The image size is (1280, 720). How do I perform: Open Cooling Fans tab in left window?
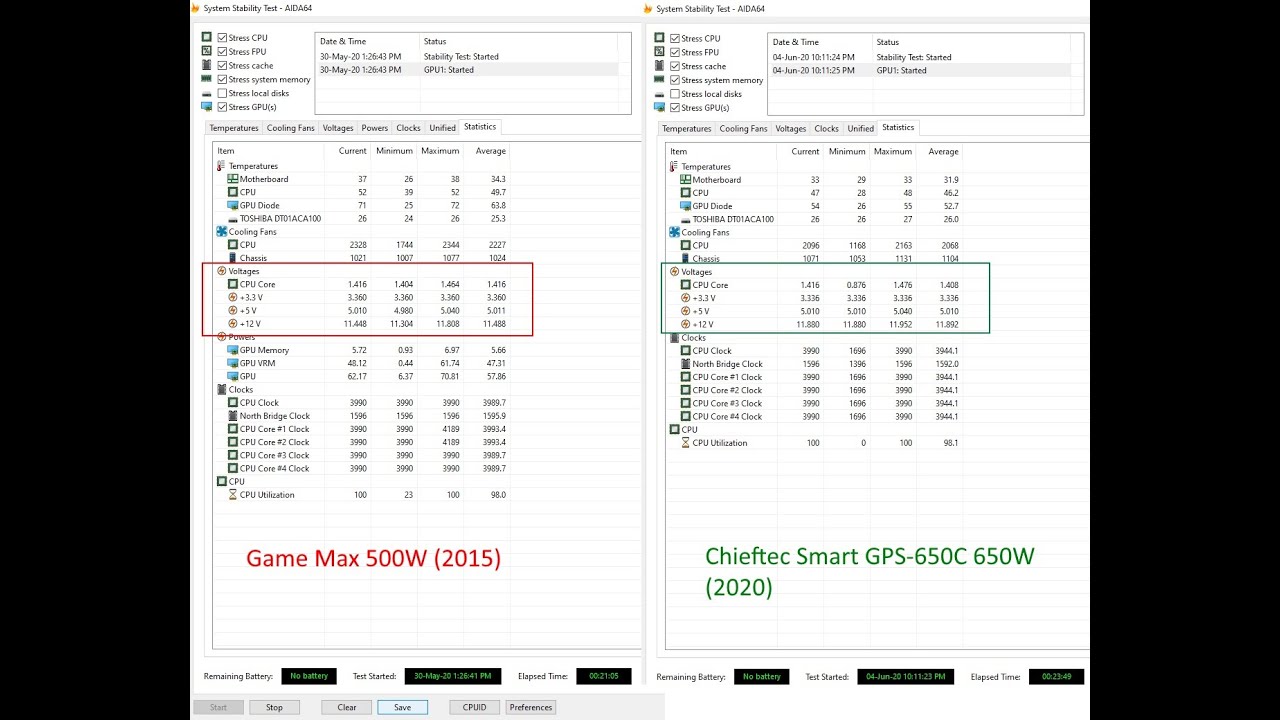point(290,128)
